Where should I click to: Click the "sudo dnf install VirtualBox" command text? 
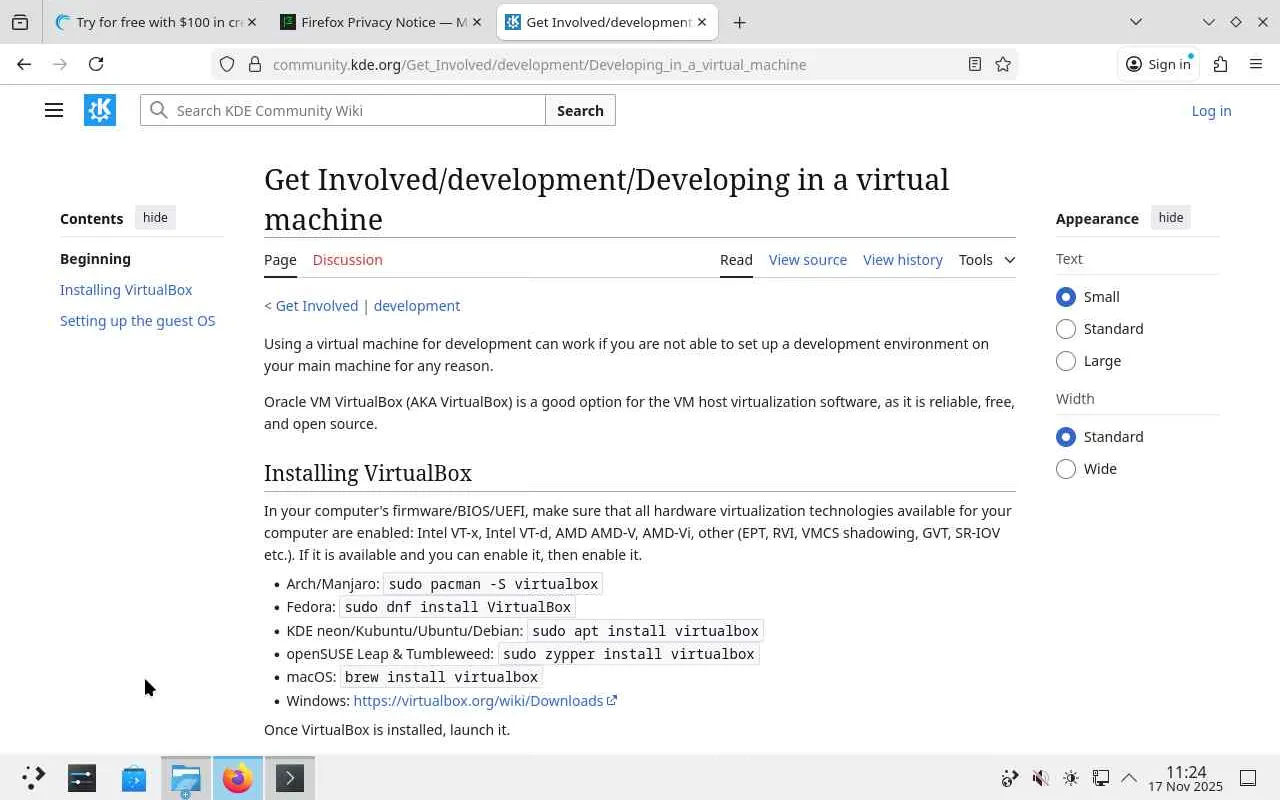458,607
